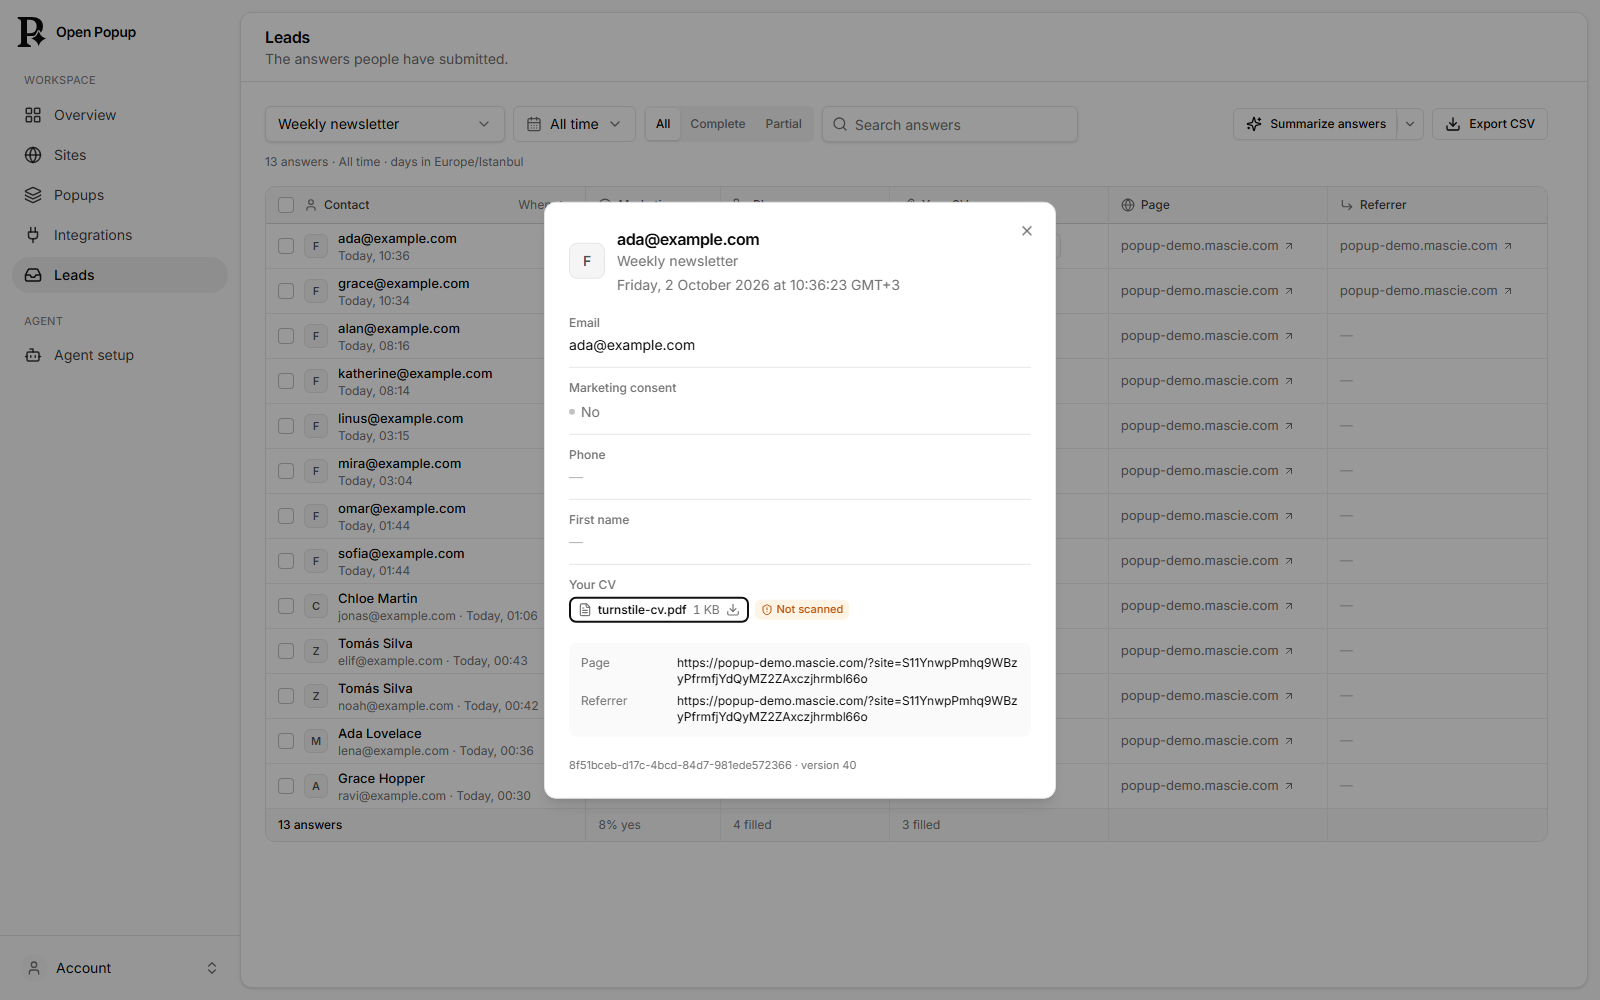Open the All time date filter

click(x=574, y=124)
